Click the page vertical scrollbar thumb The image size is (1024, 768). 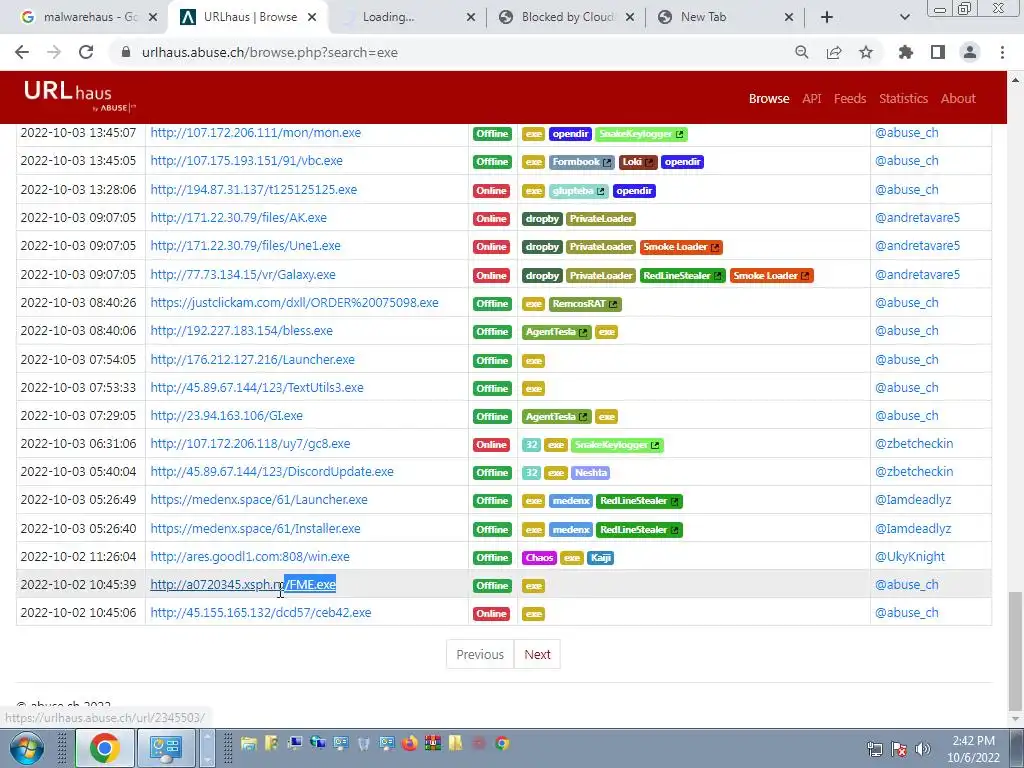(x=1014, y=650)
